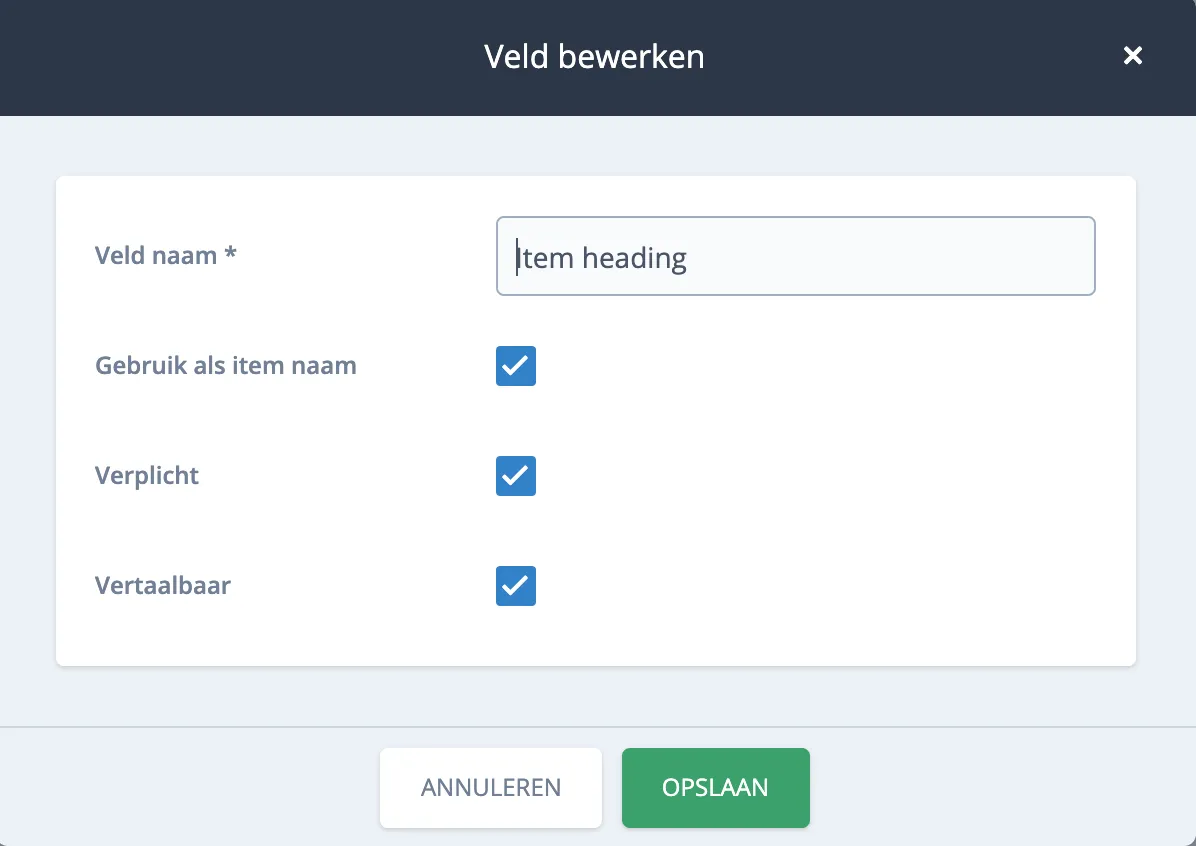Click the Verplicht checkbox
This screenshot has height=846, width=1196.
pyautogui.click(x=515, y=476)
